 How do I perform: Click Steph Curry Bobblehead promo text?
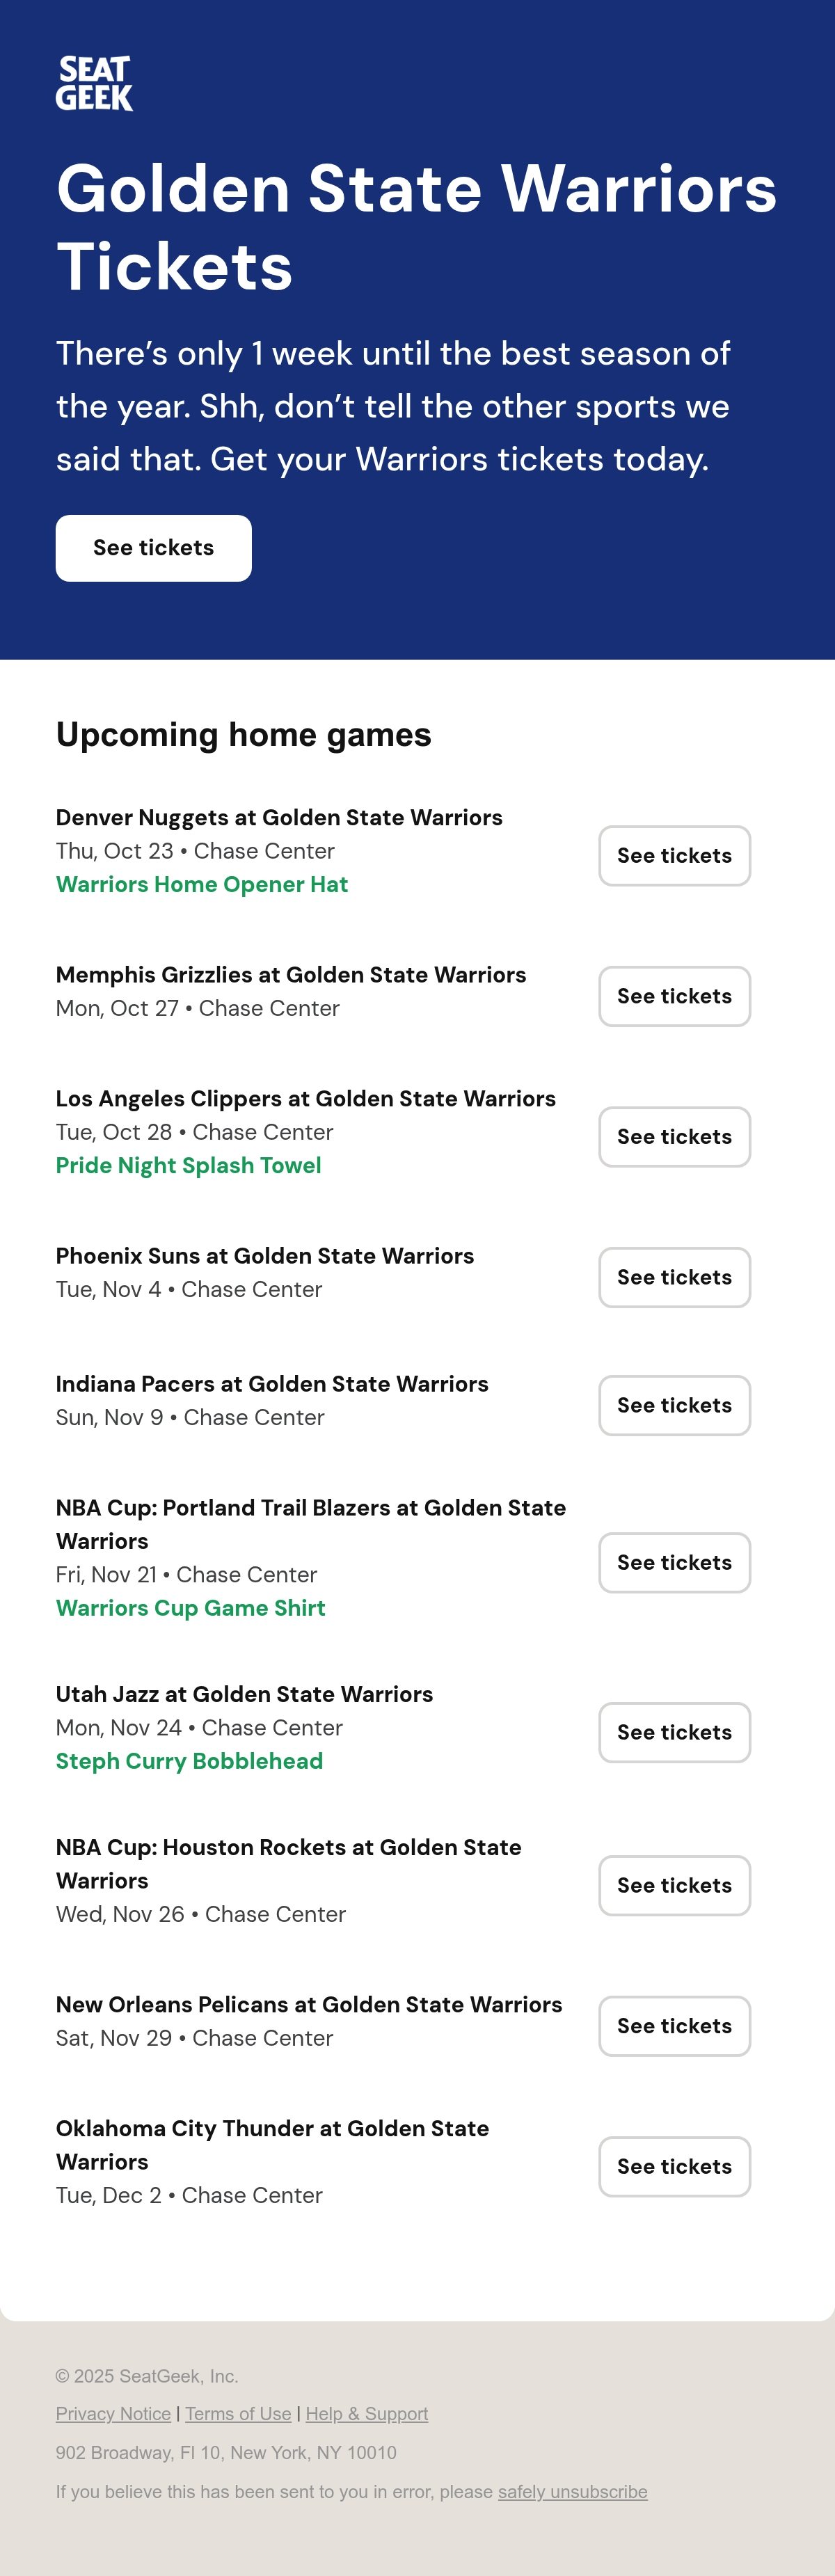click(x=189, y=1761)
